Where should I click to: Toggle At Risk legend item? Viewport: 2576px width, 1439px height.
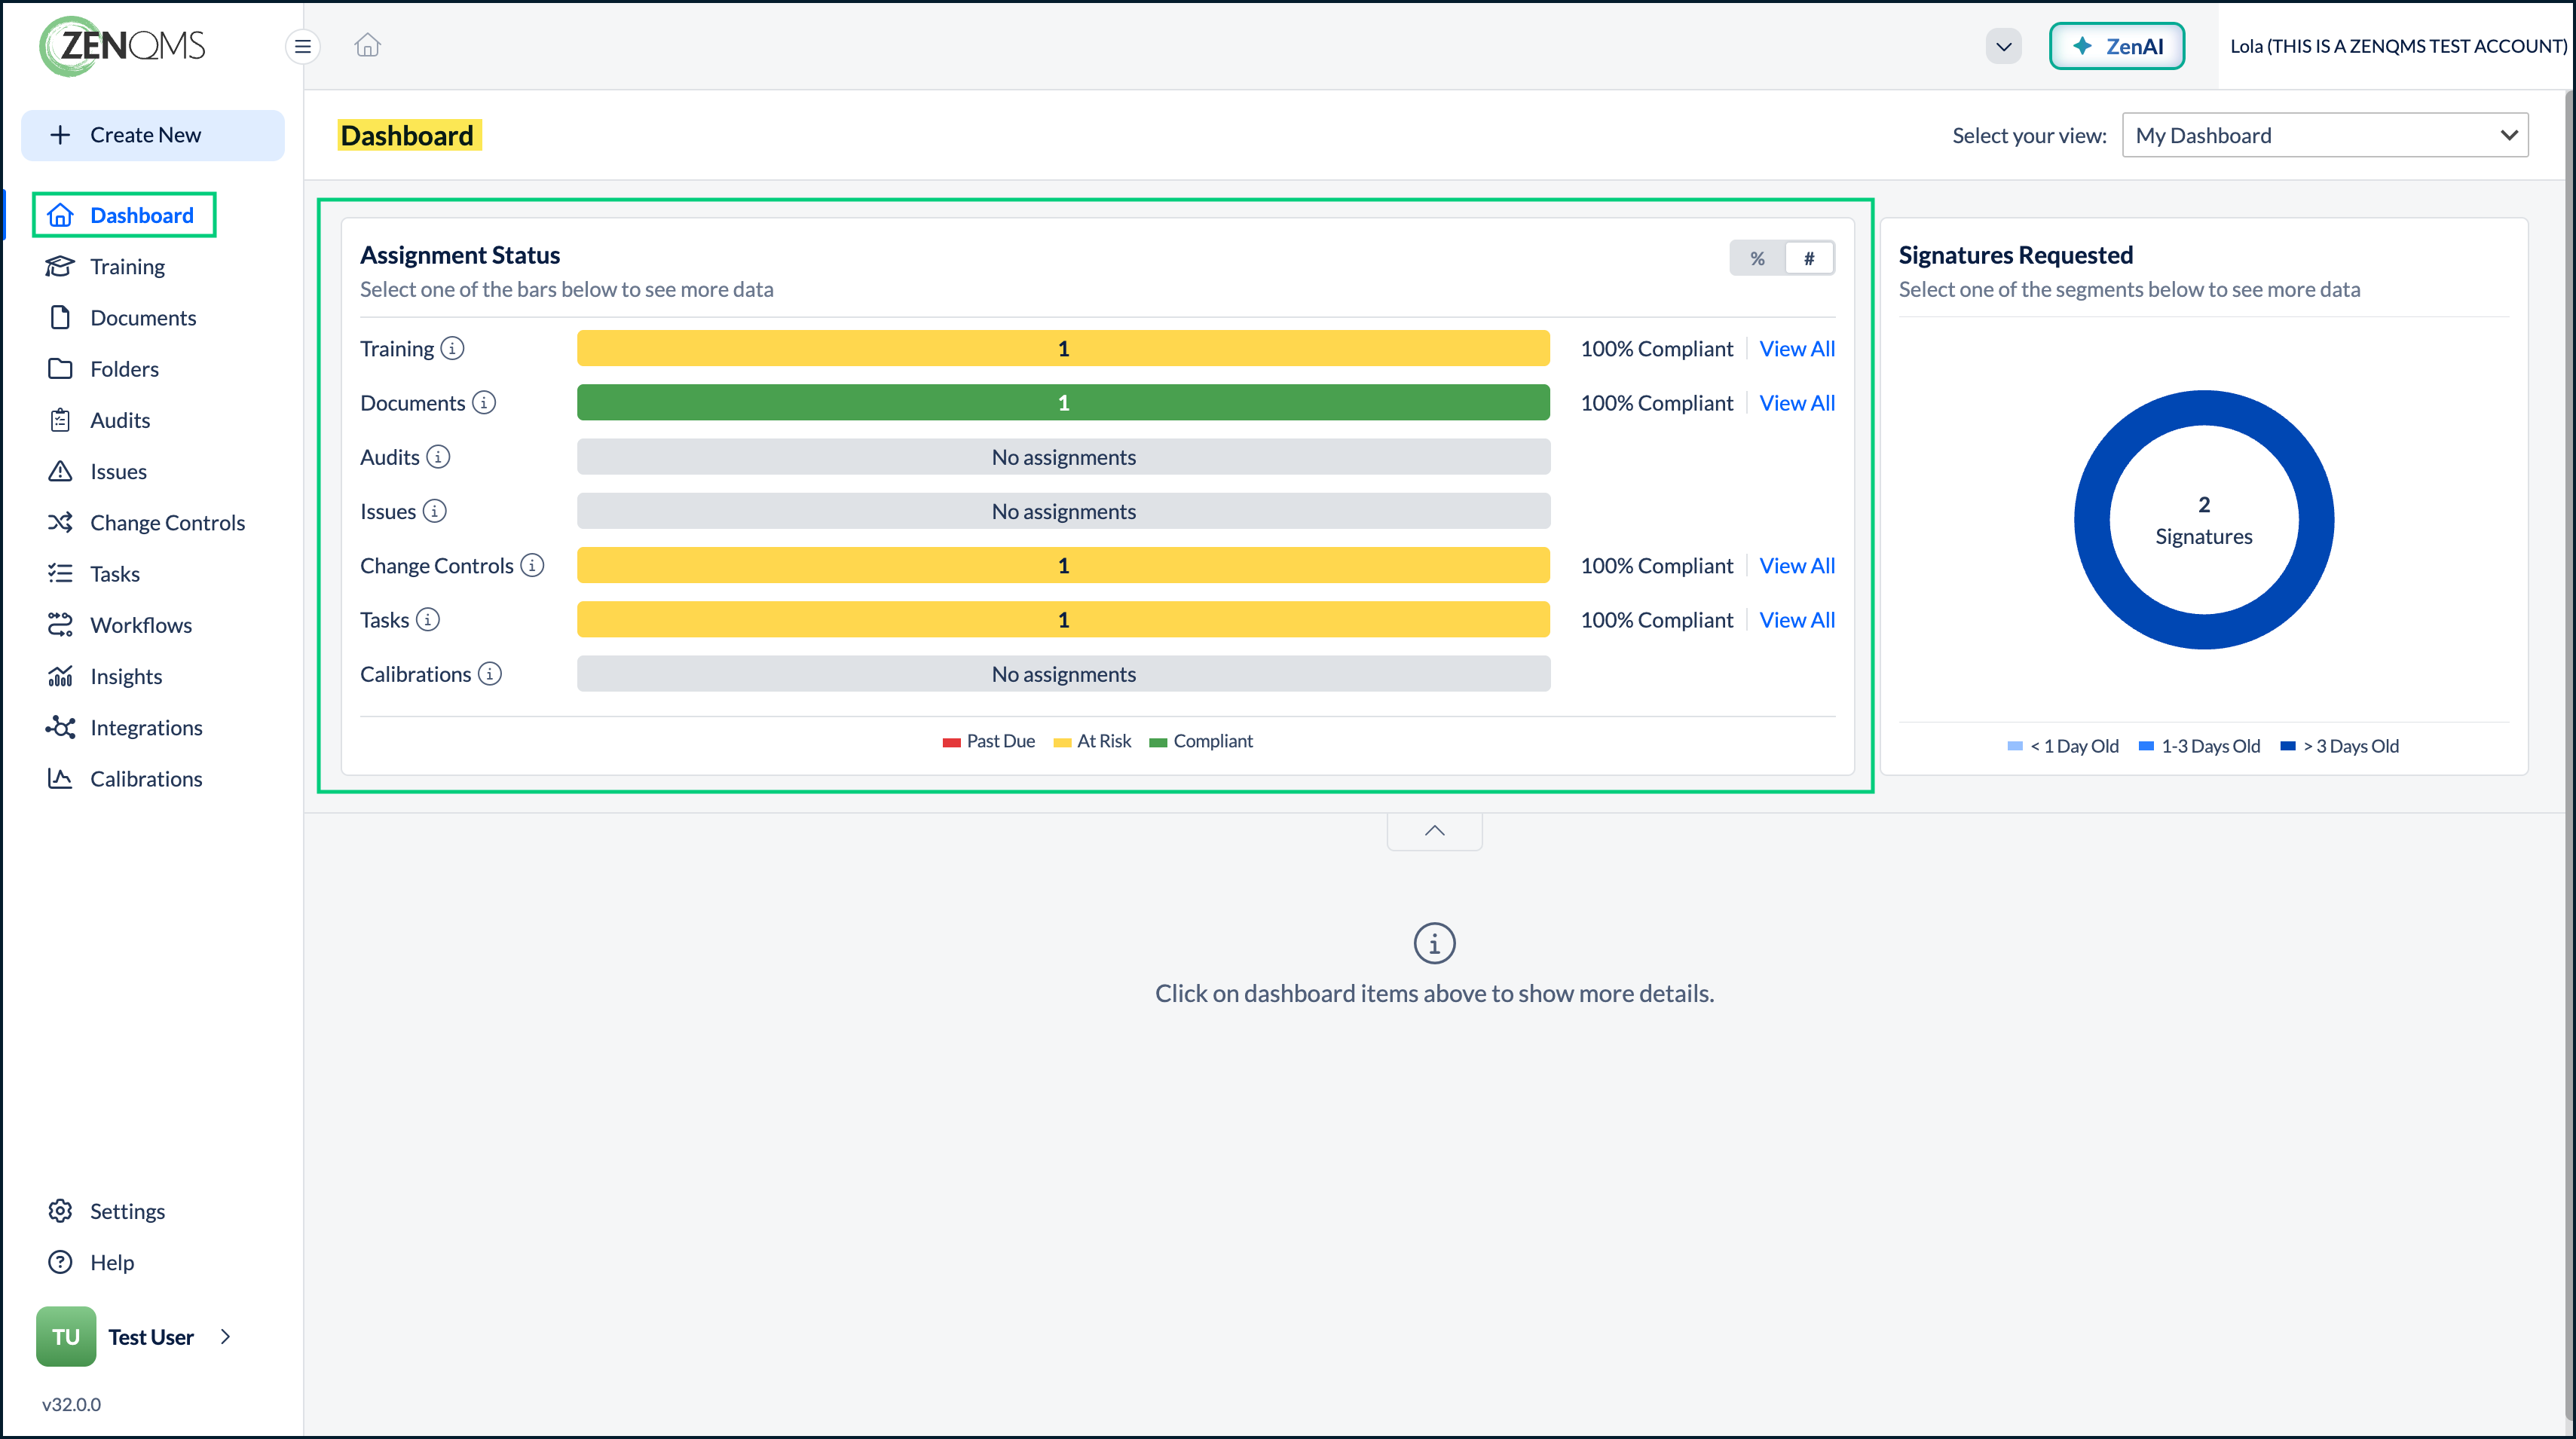tap(1092, 741)
